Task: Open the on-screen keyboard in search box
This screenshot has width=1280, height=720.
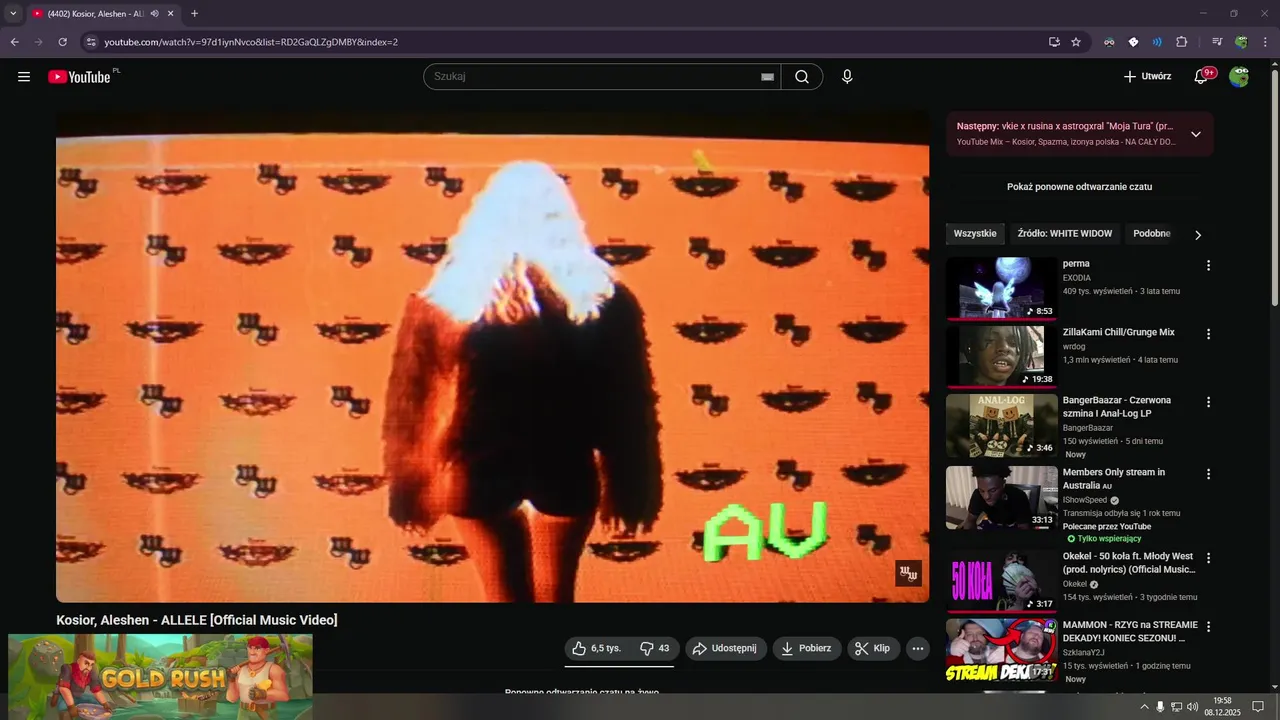Action: (x=768, y=77)
